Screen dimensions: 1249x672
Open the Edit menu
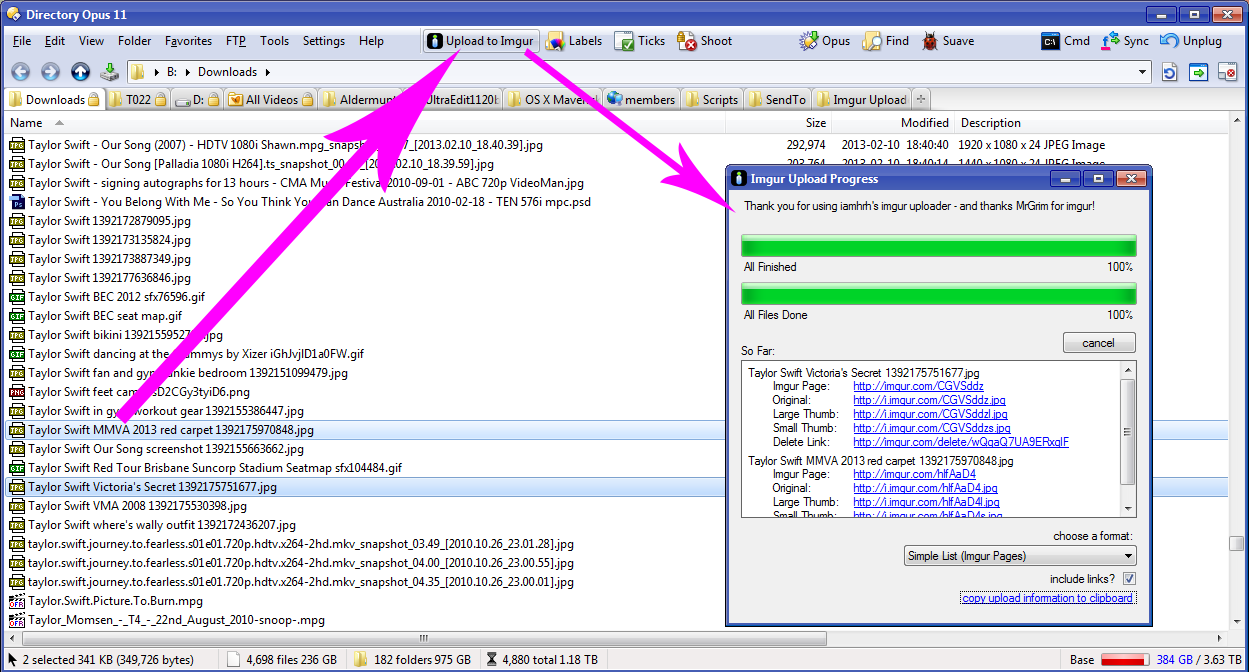55,41
